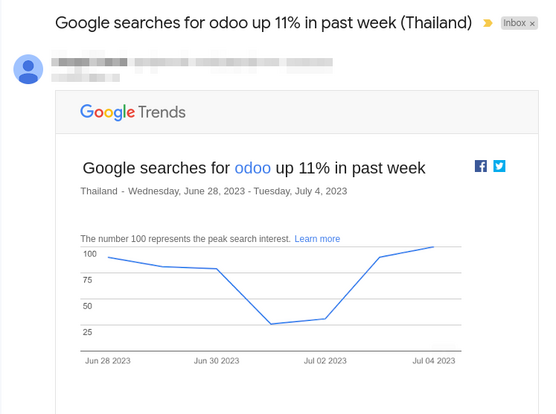Click the lowest dip point on the chart line
Screen dimensions: 556x414
271,324
